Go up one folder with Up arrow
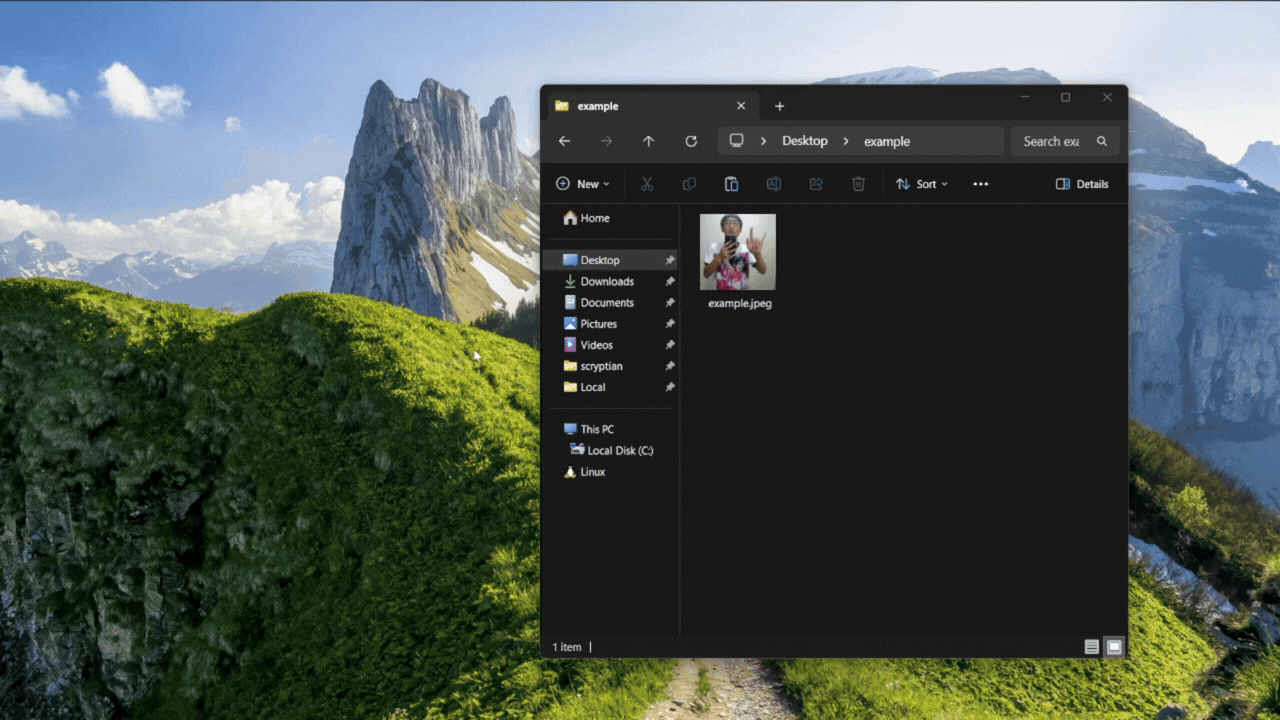1280x720 pixels. tap(648, 141)
